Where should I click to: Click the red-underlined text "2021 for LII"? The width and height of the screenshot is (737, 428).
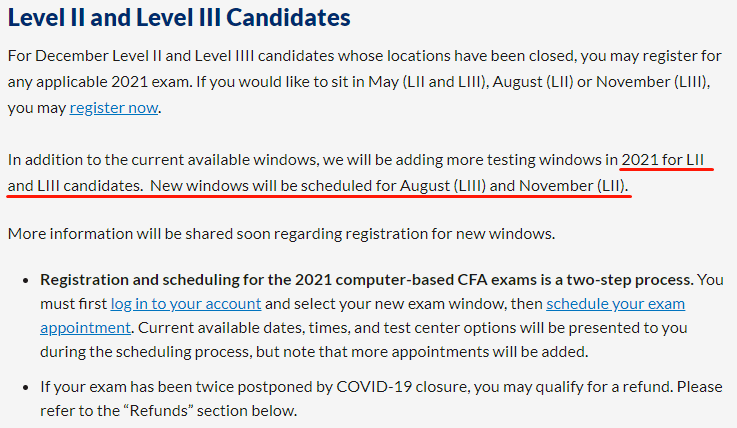tap(667, 159)
